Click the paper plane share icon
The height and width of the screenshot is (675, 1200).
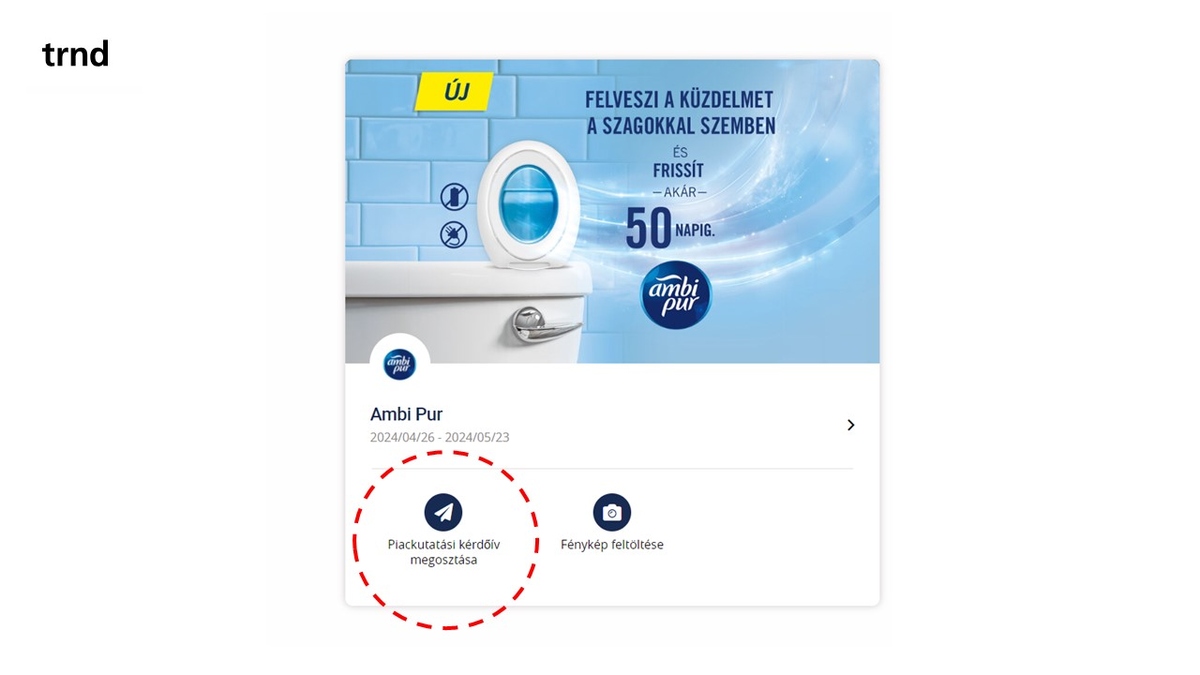[x=443, y=512]
